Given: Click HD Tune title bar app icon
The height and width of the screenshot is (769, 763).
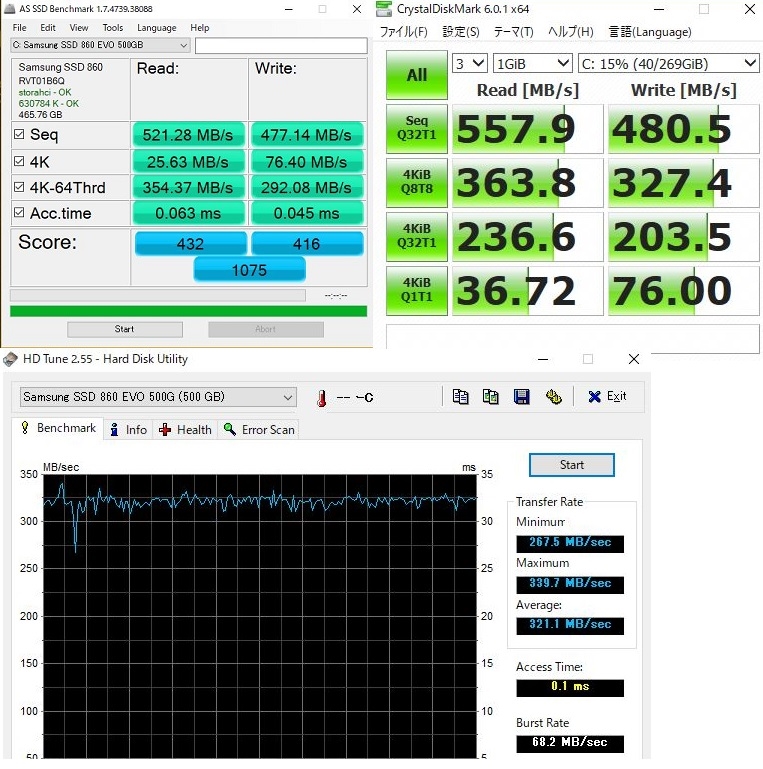Looking at the screenshot, I should (10, 359).
